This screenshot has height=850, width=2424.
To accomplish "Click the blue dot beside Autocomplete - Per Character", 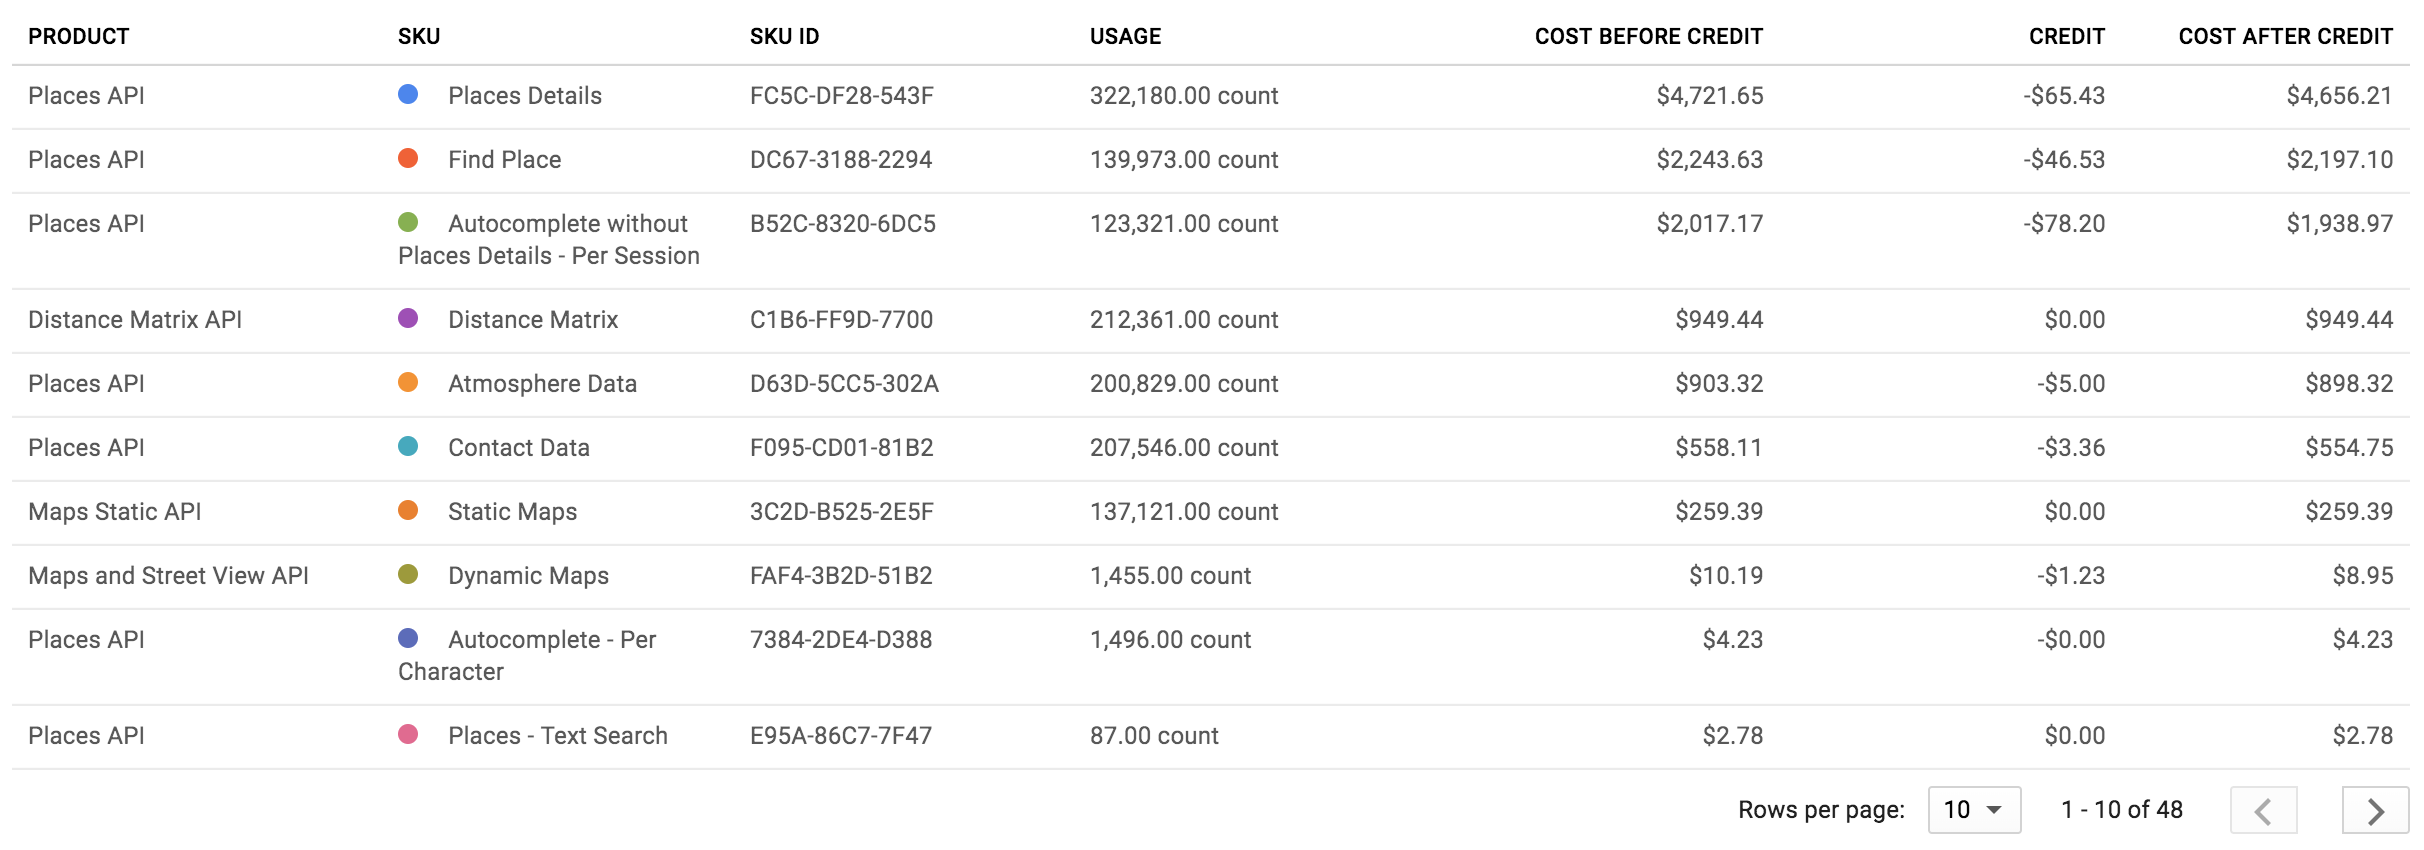I will (409, 639).
